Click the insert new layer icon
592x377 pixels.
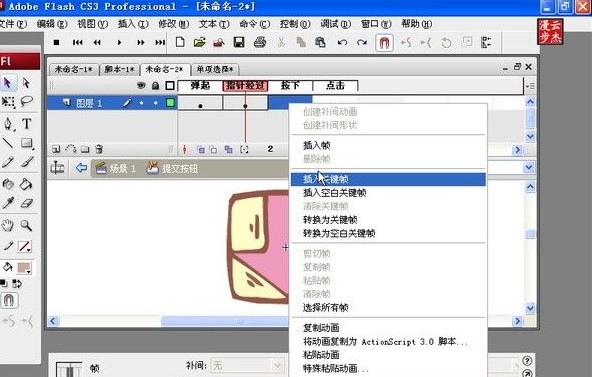click(x=56, y=149)
